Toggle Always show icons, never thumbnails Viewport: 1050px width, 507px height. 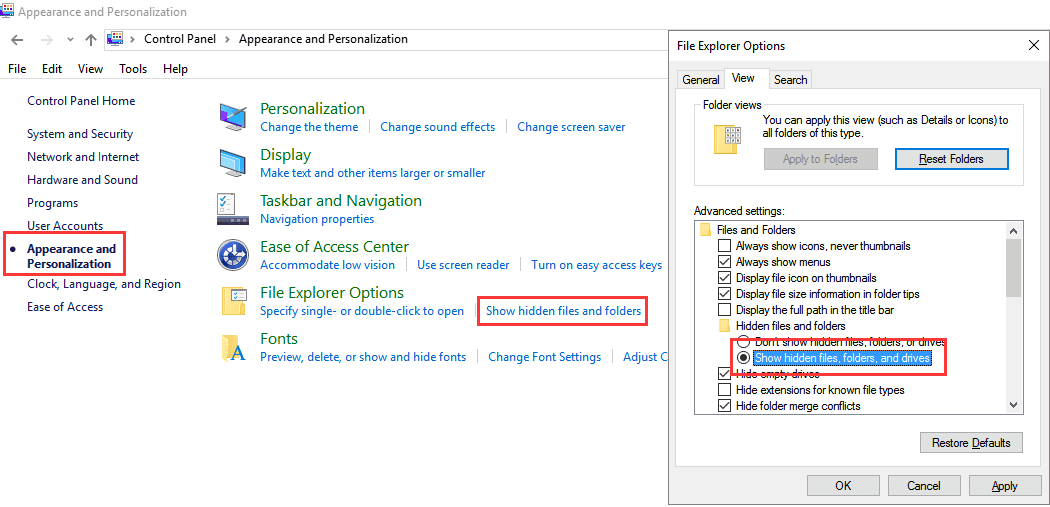point(725,246)
